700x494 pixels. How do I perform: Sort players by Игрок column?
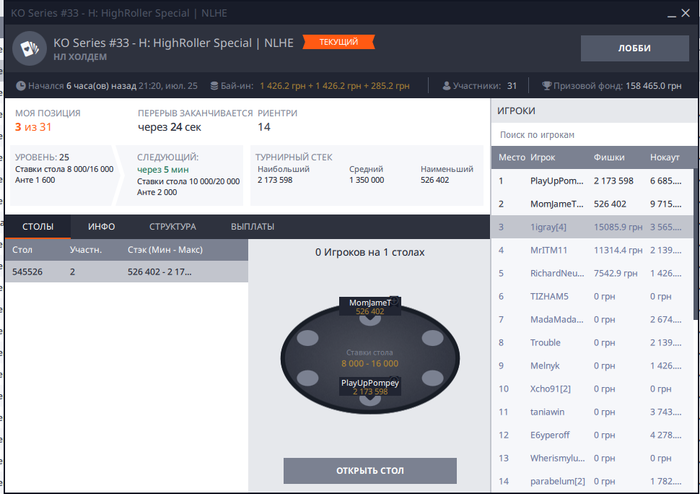(543, 158)
